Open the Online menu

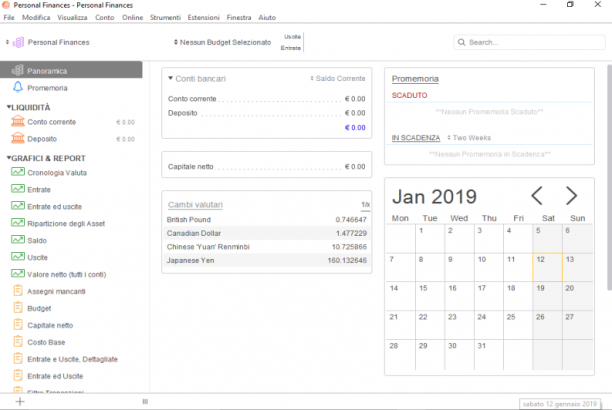tap(132, 18)
